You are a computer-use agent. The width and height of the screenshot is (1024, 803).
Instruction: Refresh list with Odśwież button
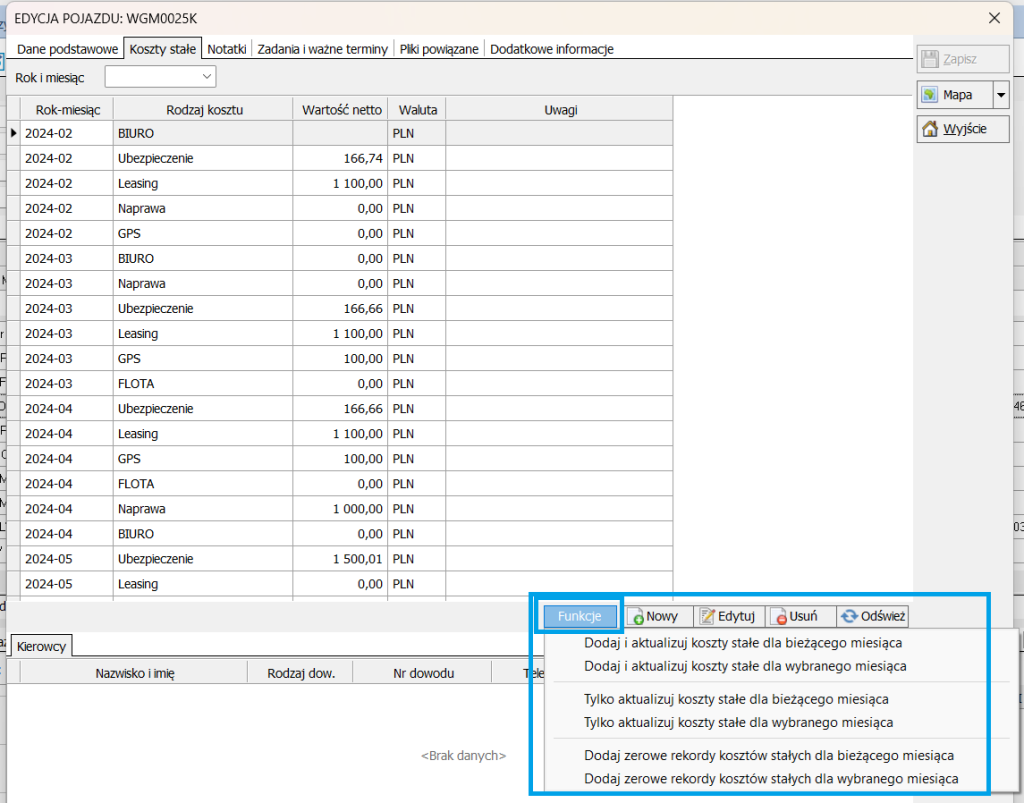[872, 616]
